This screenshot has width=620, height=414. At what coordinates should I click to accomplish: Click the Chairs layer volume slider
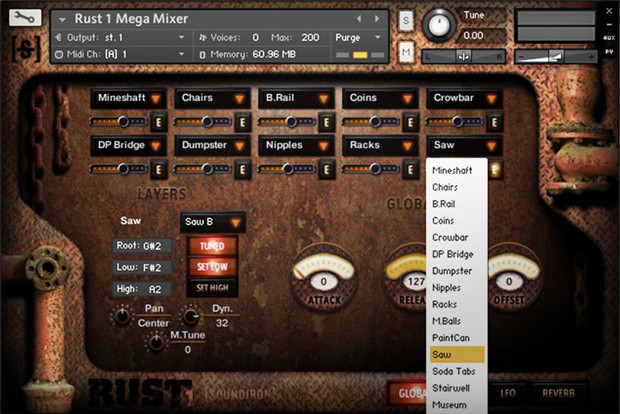[202, 122]
